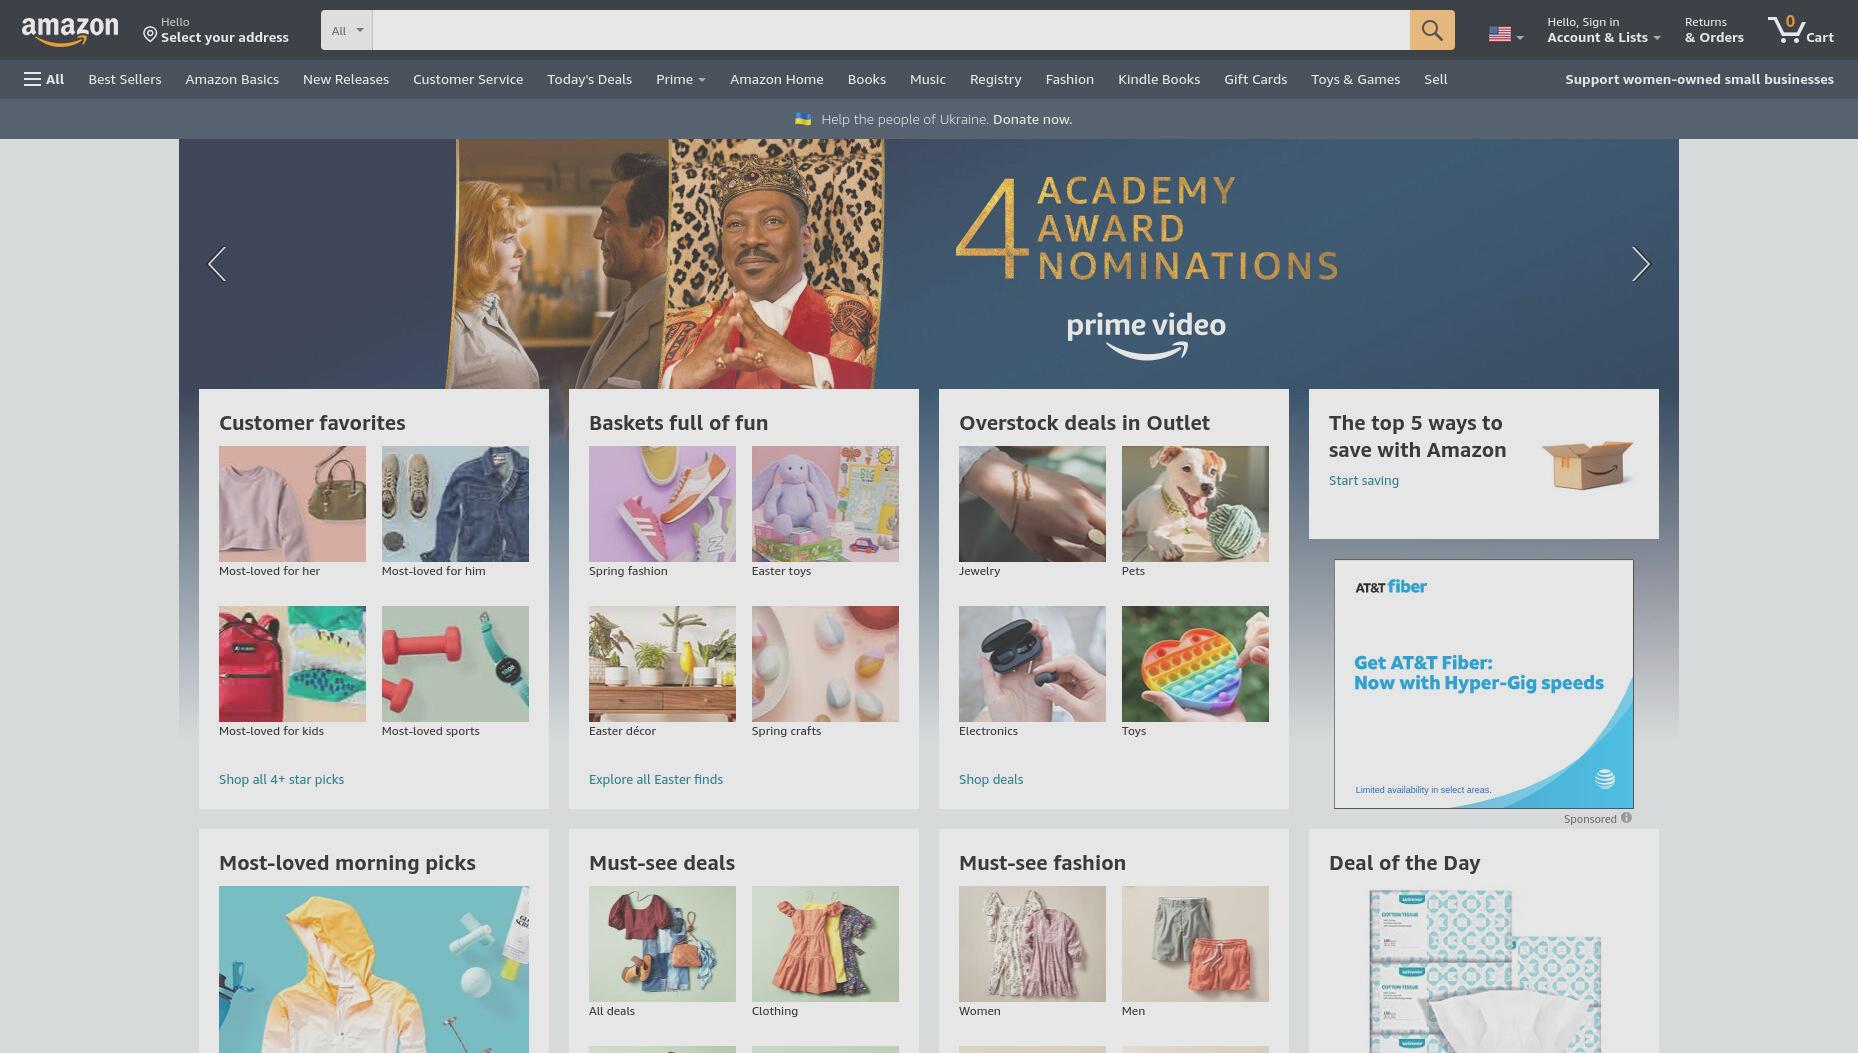Image resolution: width=1858 pixels, height=1053 pixels.
Task: Click the Explore all Easter finds link
Action: [656, 779]
